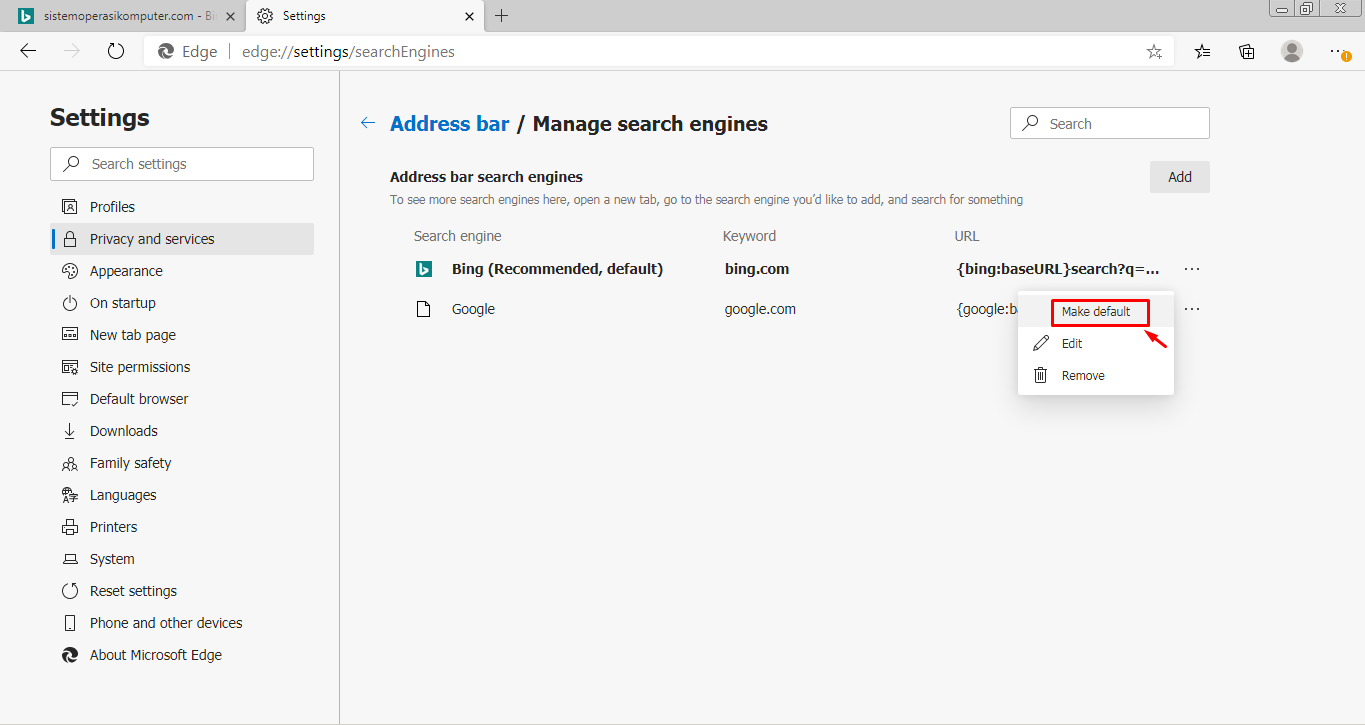The width and height of the screenshot is (1365, 725).
Task: Open Edge Settings and more menu
Action: click(1338, 51)
